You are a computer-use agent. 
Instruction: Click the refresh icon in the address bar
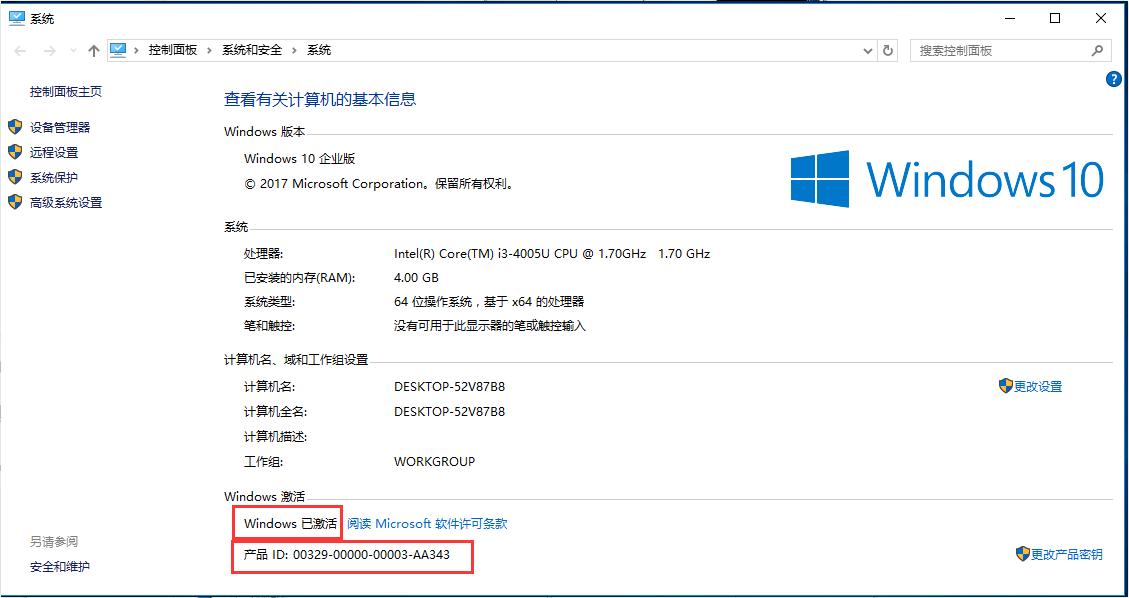coord(888,50)
